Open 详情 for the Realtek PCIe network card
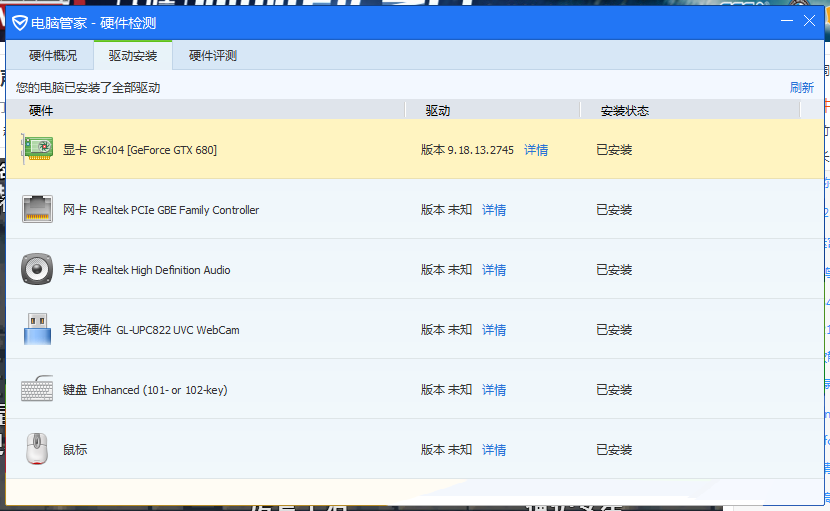Viewport: 830px width, 511px height. tap(494, 210)
